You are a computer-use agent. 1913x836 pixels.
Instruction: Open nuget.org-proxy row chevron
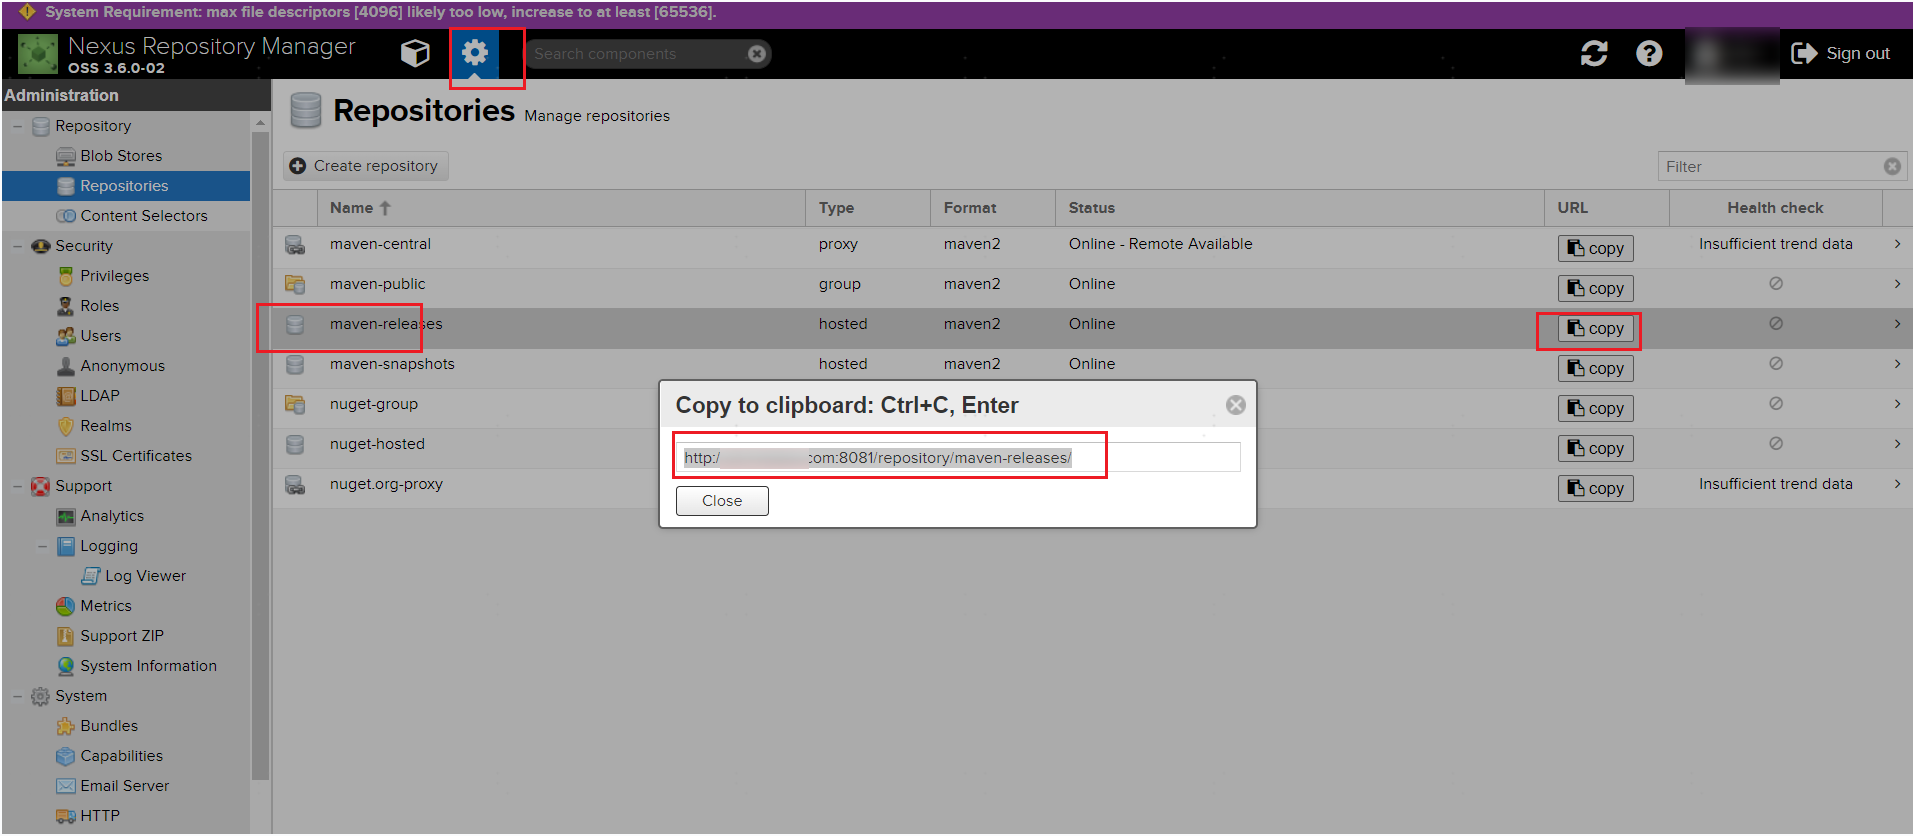tap(1897, 484)
